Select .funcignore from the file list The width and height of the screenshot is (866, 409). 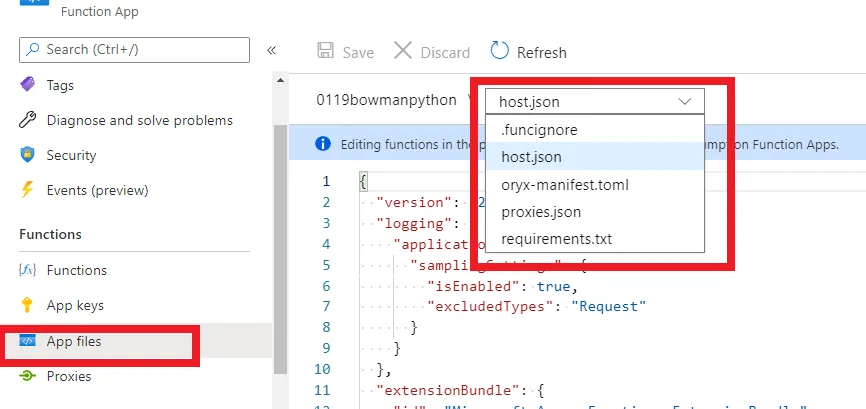[x=539, y=130]
